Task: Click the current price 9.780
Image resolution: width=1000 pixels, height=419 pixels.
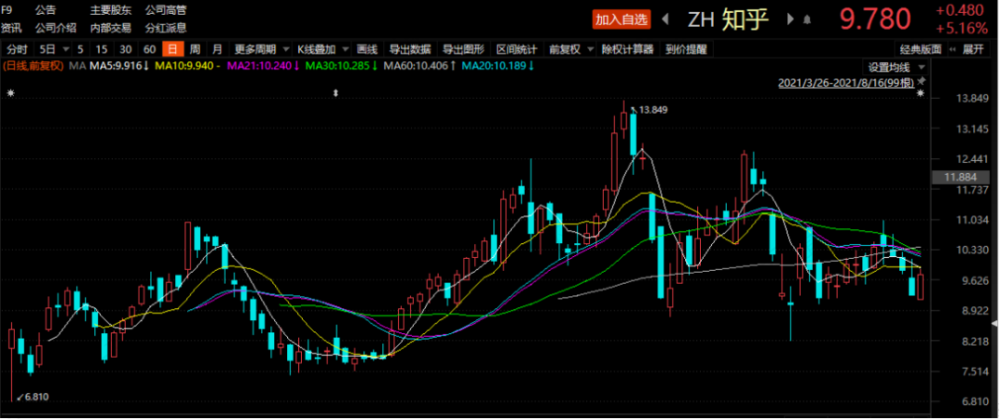Action: (x=875, y=19)
